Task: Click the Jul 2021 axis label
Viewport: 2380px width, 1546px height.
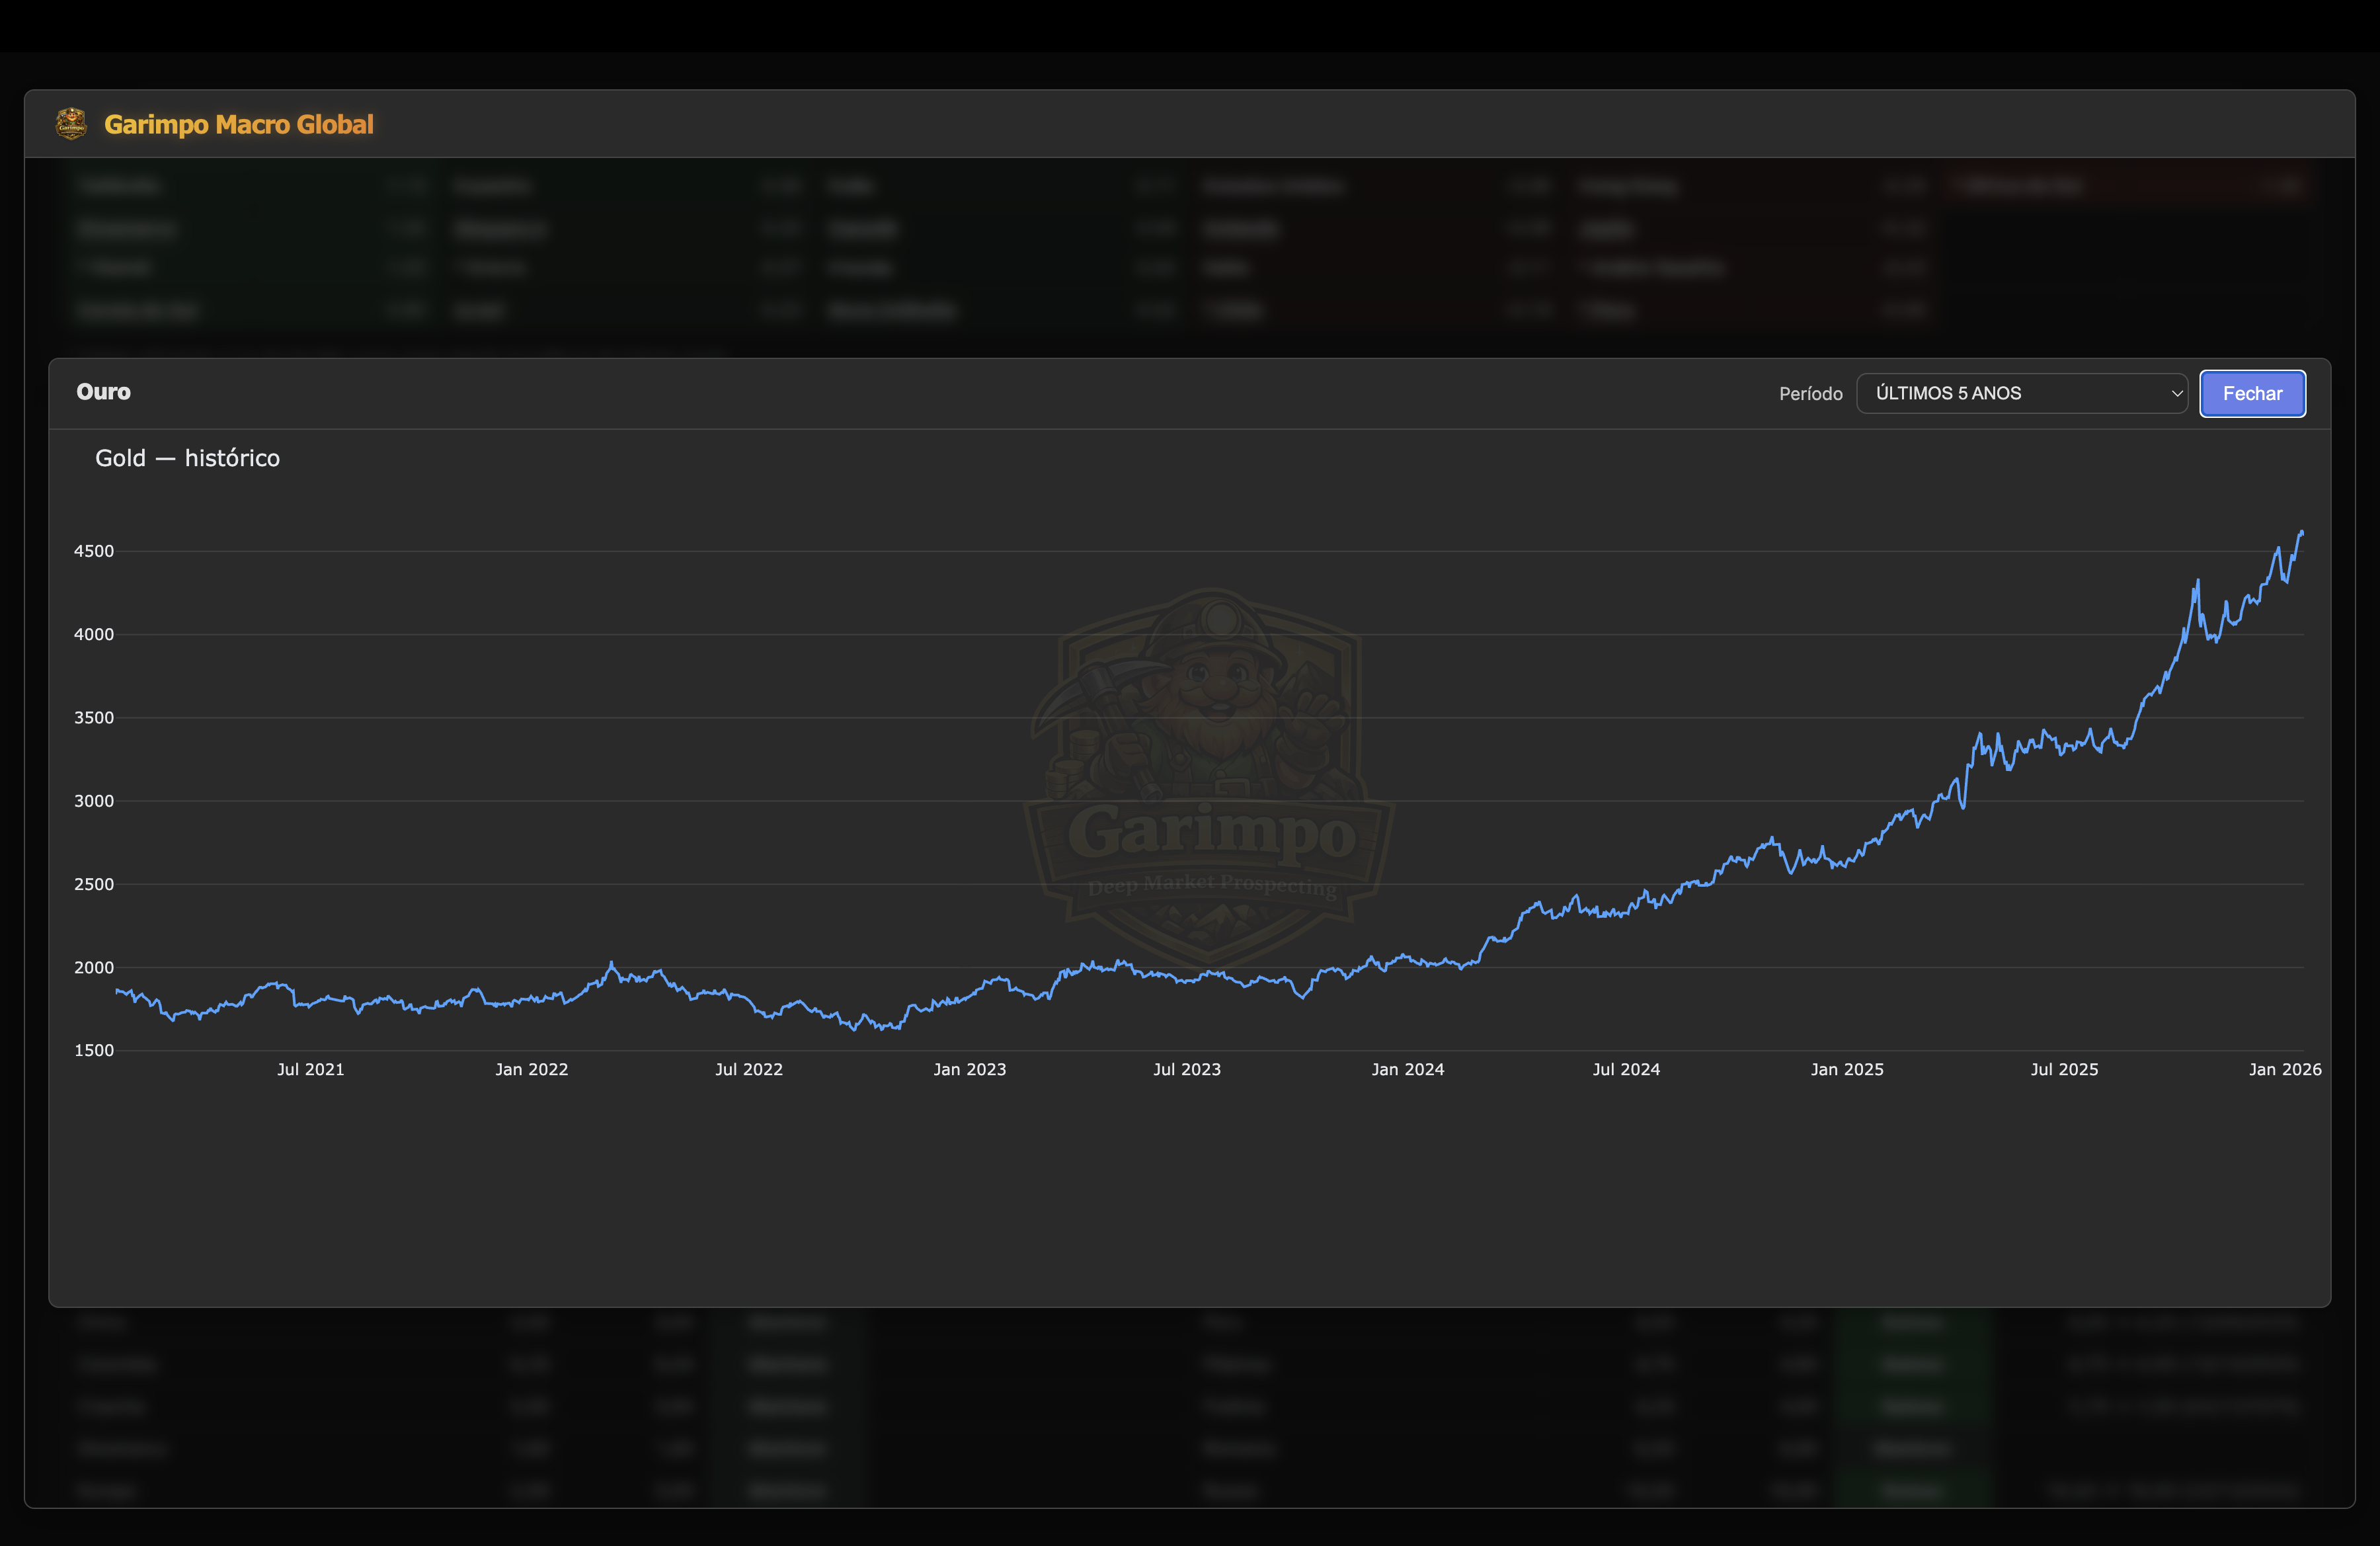Action: point(310,1069)
